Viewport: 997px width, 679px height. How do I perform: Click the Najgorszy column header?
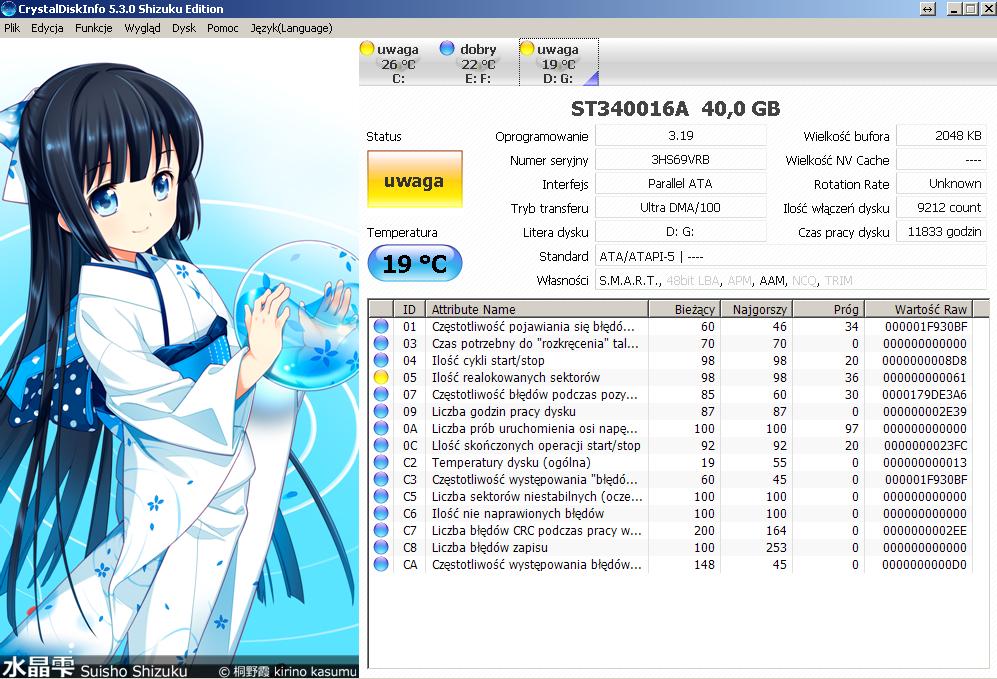(756, 309)
